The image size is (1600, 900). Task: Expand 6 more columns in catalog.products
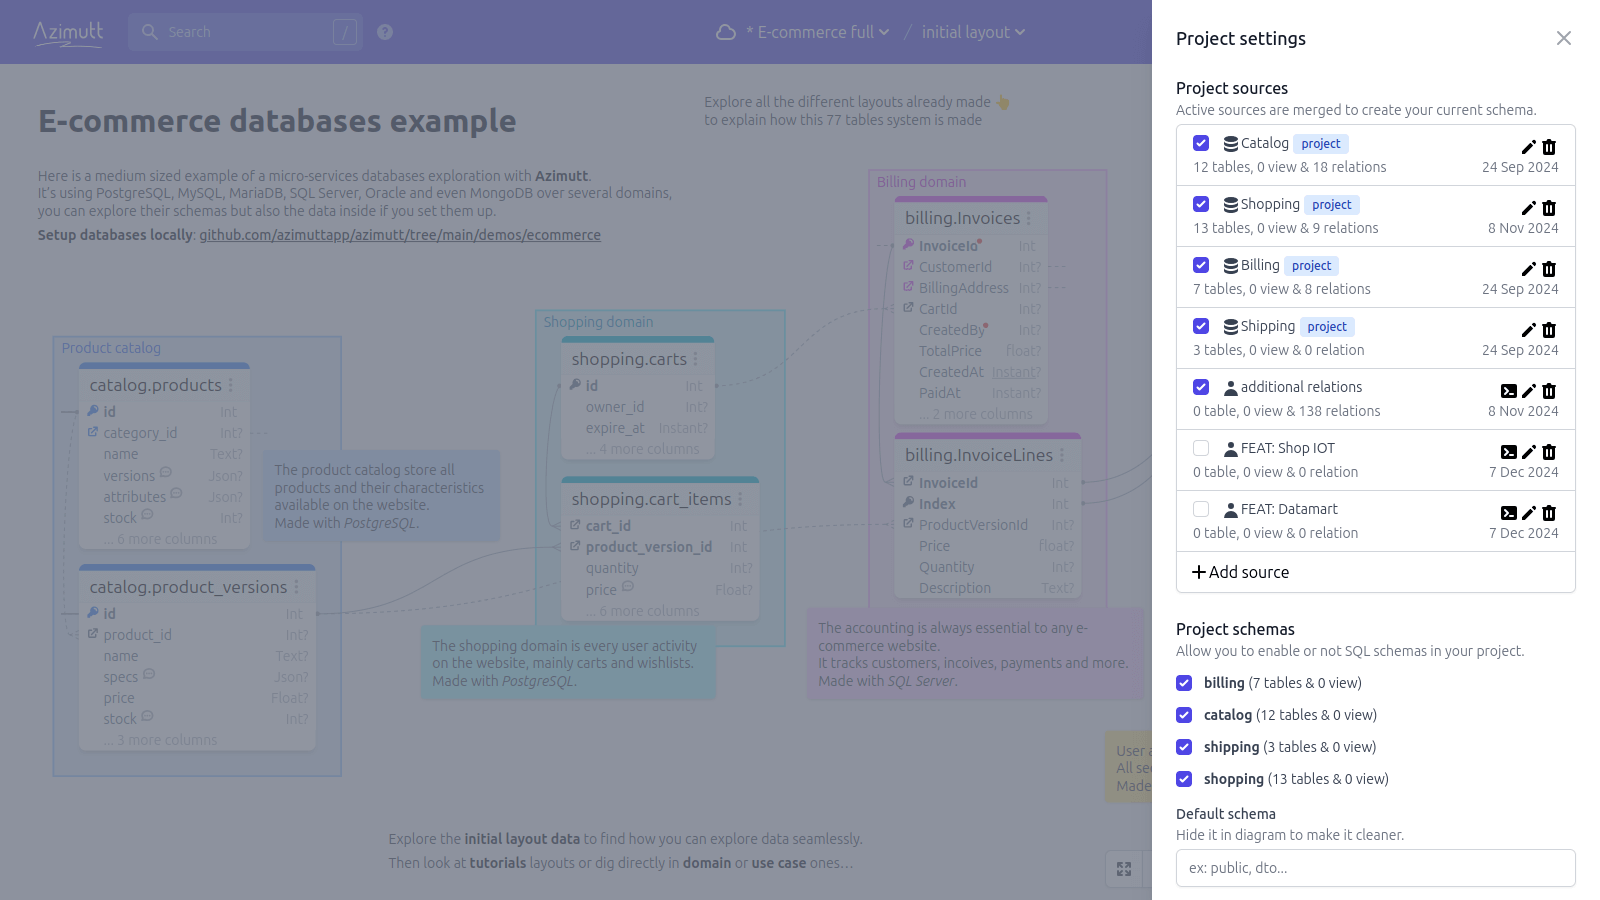[160, 539]
